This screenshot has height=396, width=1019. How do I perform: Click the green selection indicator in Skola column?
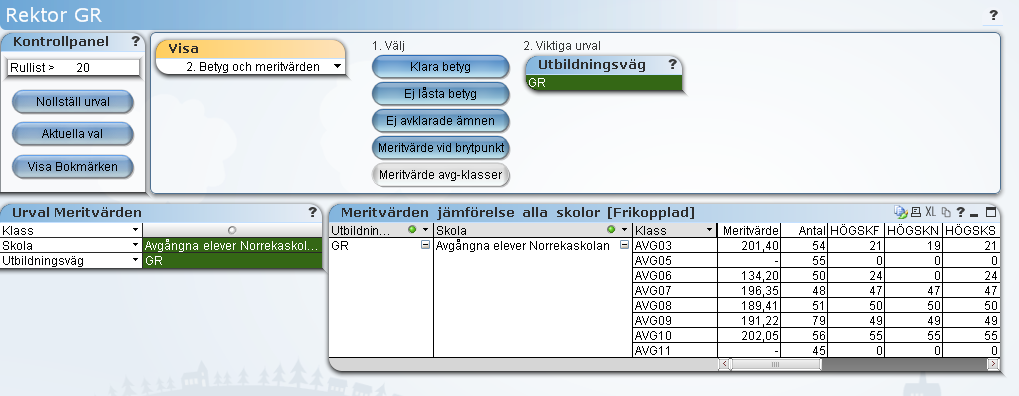(x=611, y=230)
